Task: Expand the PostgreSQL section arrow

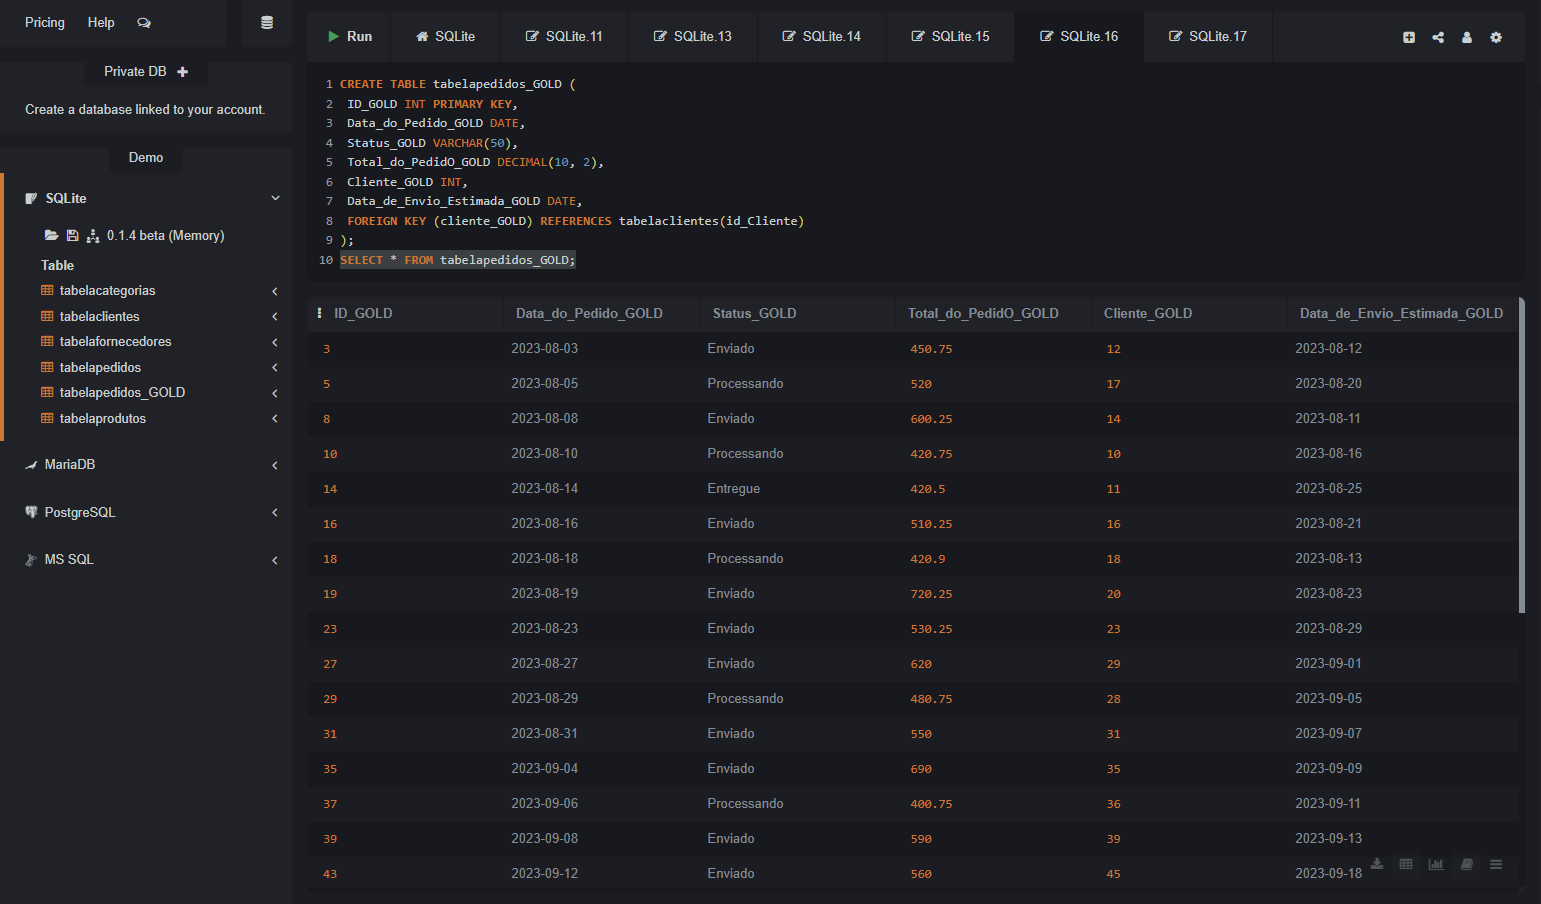Action: coord(275,513)
